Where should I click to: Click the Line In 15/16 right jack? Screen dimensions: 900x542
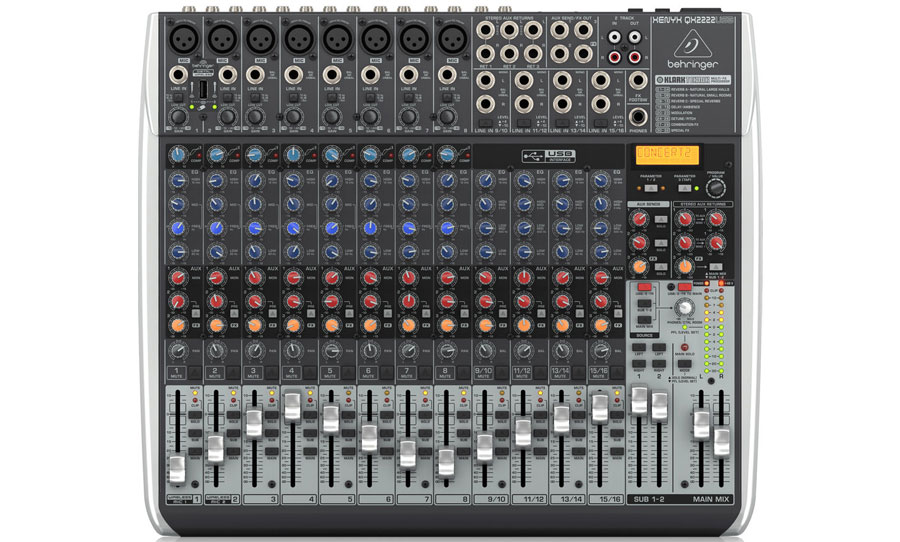tap(600, 104)
